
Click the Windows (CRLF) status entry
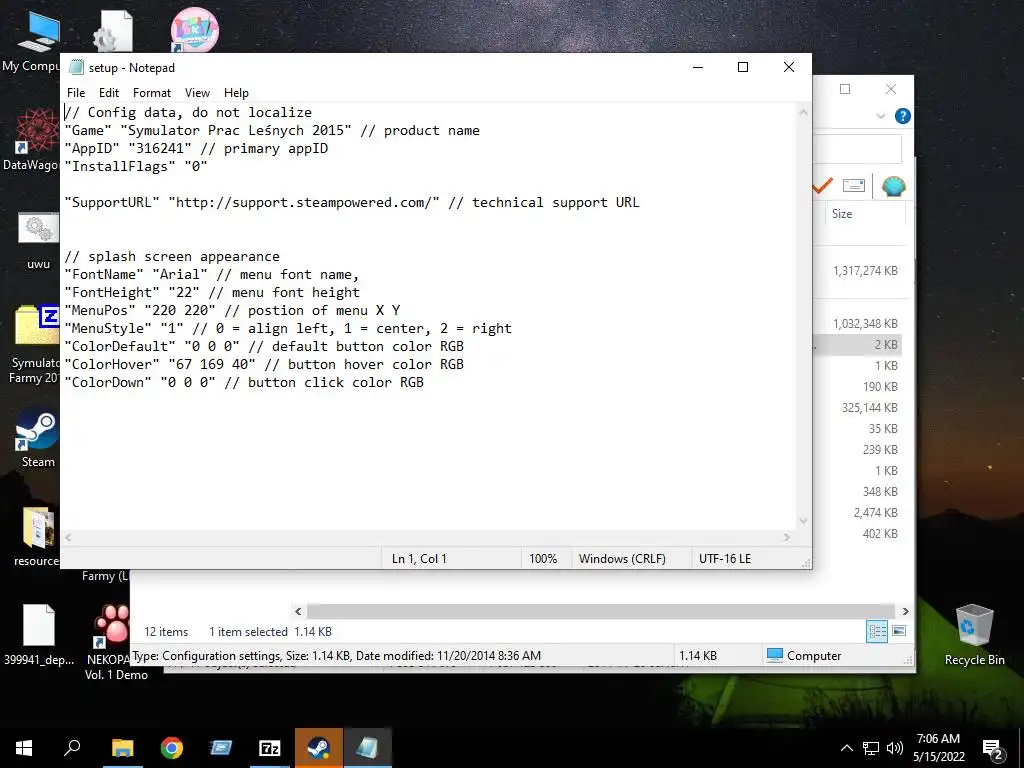622,558
